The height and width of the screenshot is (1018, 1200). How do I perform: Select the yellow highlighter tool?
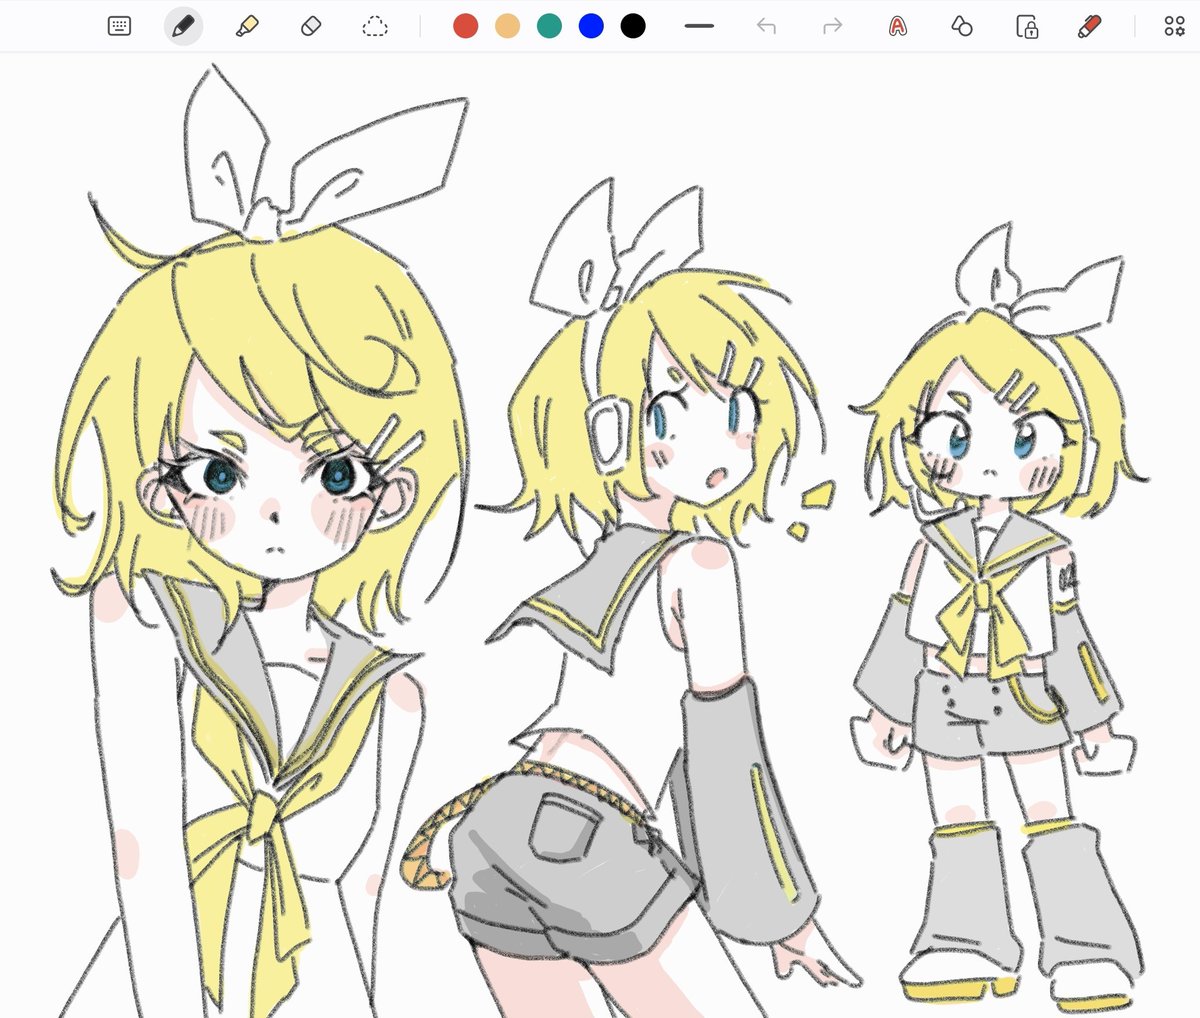point(247,26)
